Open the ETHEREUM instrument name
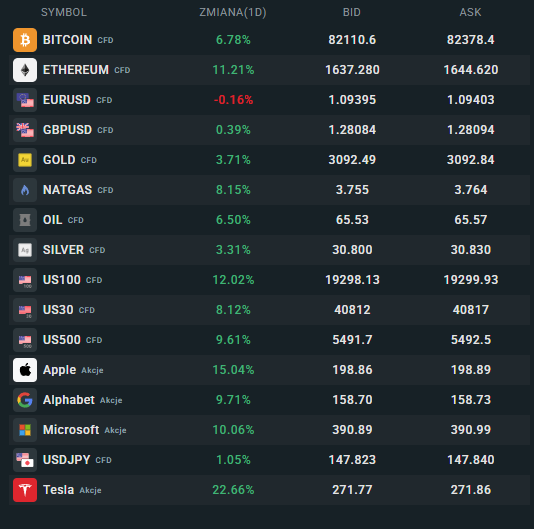Image resolution: width=534 pixels, height=529 pixels. pyautogui.click(x=76, y=70)
